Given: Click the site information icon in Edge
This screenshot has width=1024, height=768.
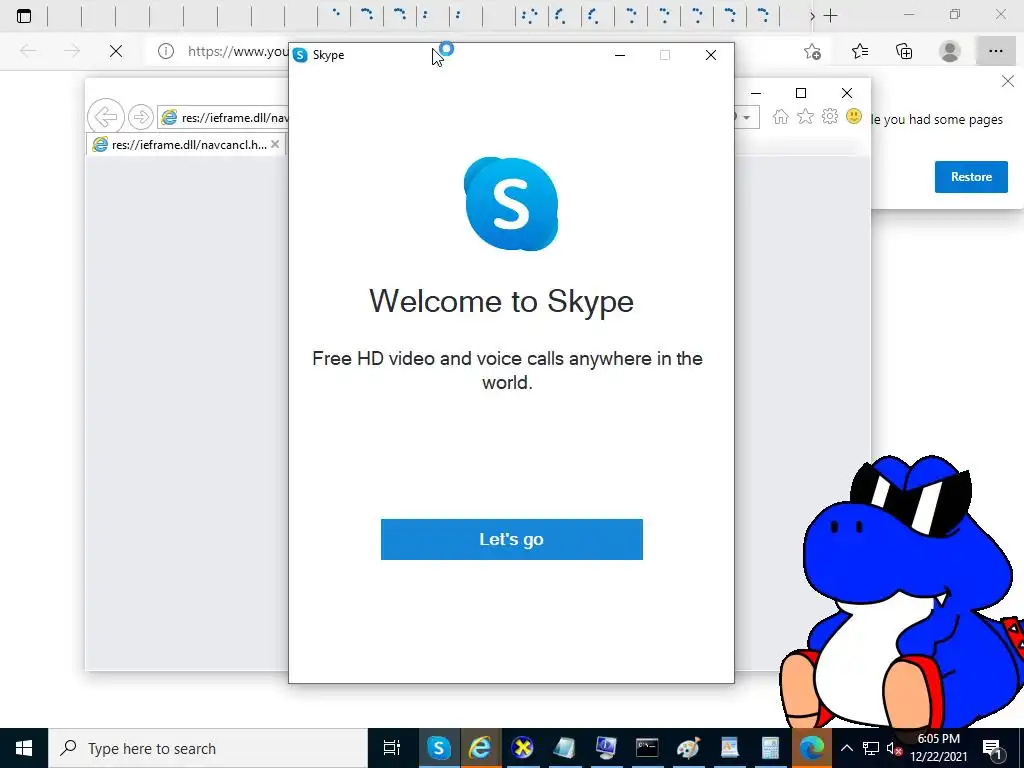Looking at the screenshot, I should pos(166,51).
